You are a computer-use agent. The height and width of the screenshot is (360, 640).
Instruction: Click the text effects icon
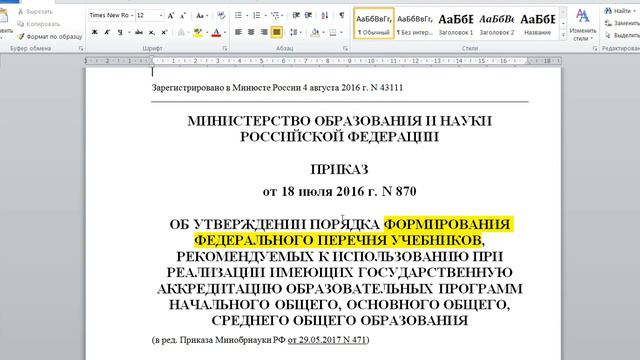(x=181, y=32)
